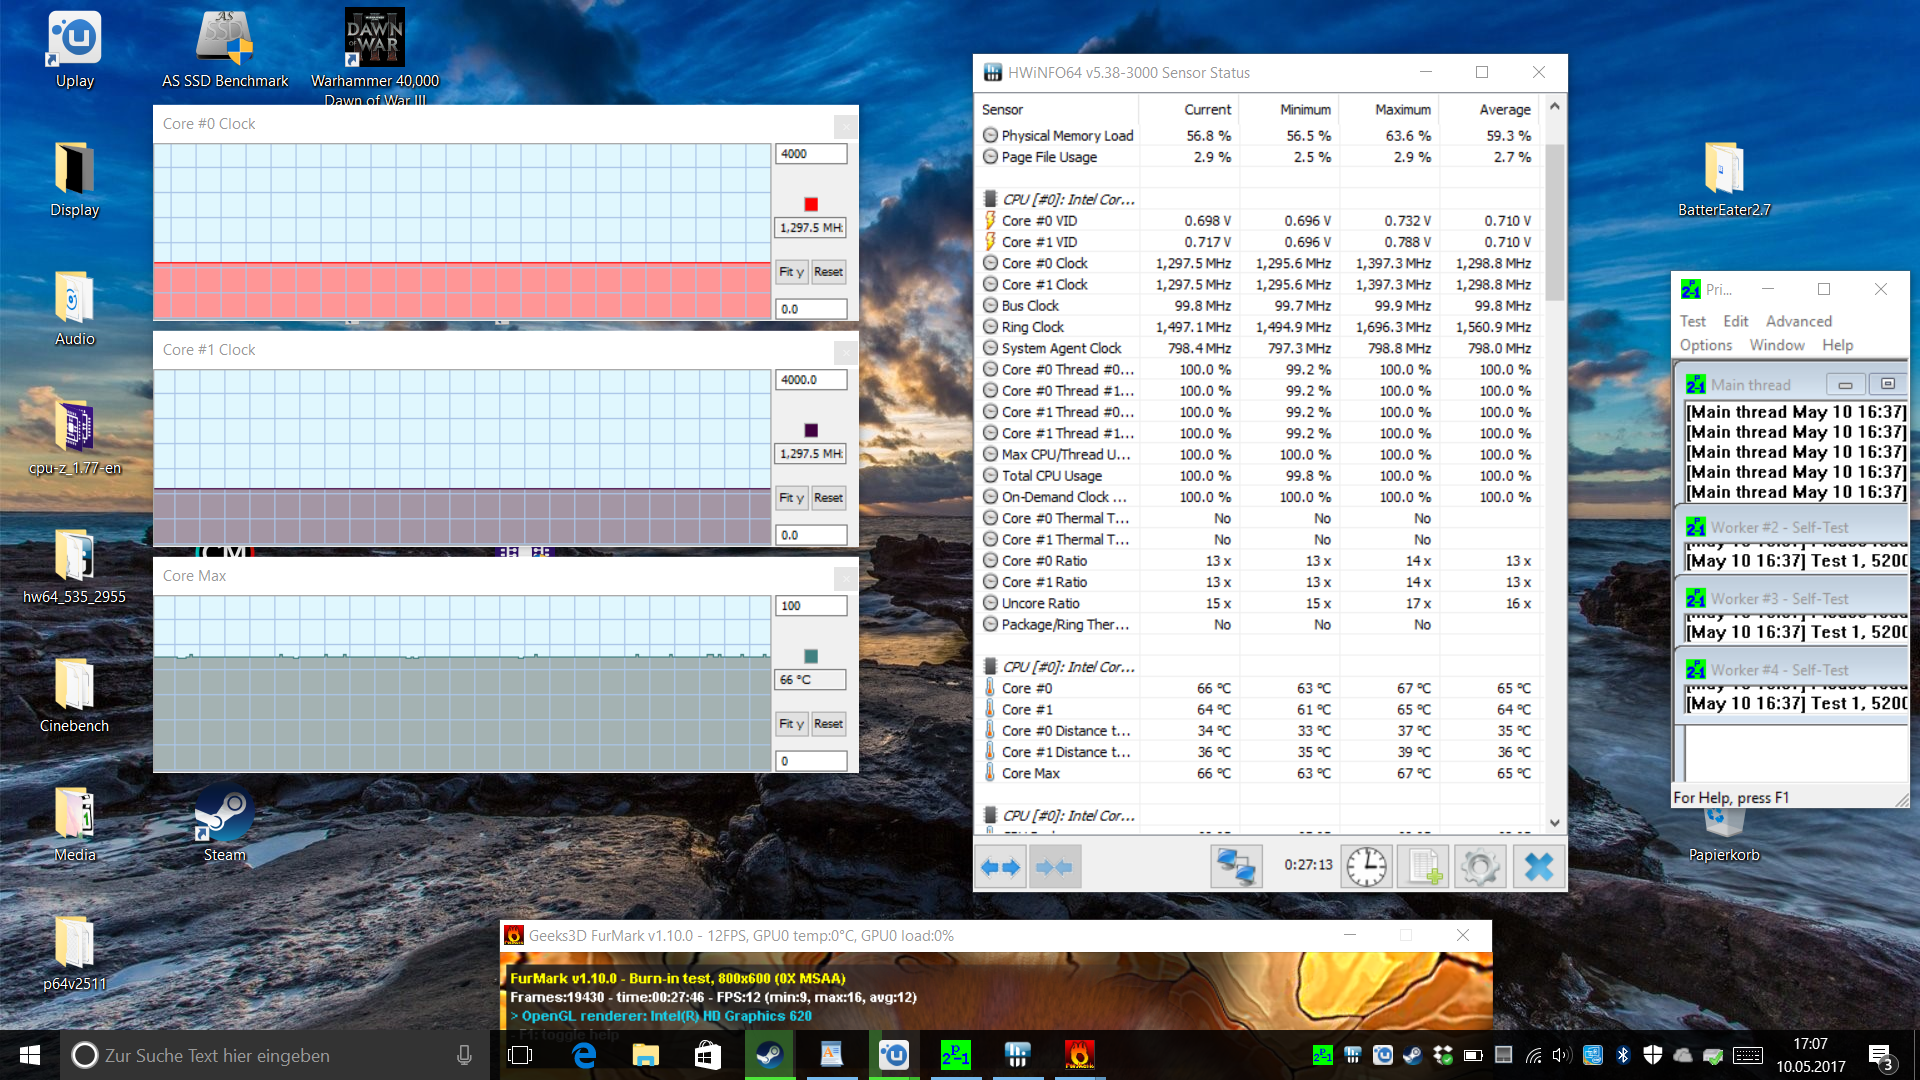Click the collapse columns arrows icon in HWiNFO

(x=1055, y=867)
